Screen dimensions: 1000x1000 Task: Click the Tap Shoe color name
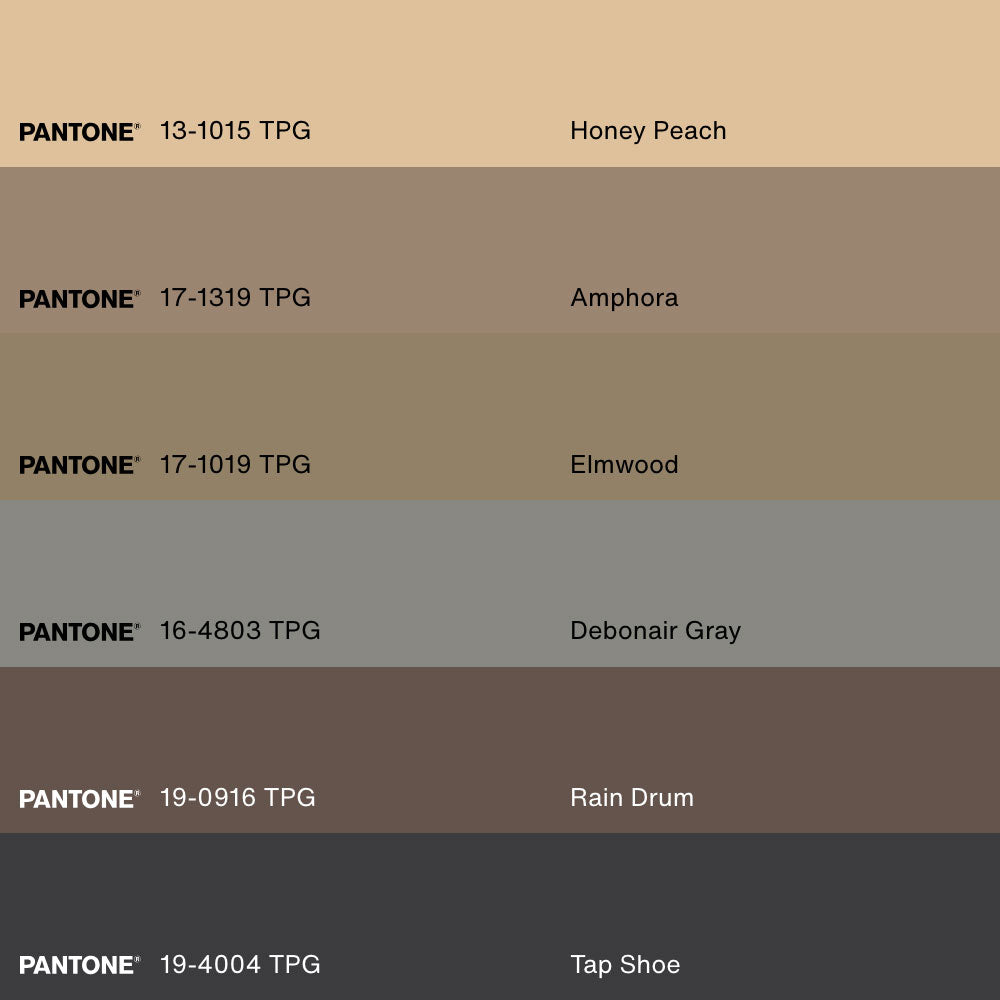625,965
